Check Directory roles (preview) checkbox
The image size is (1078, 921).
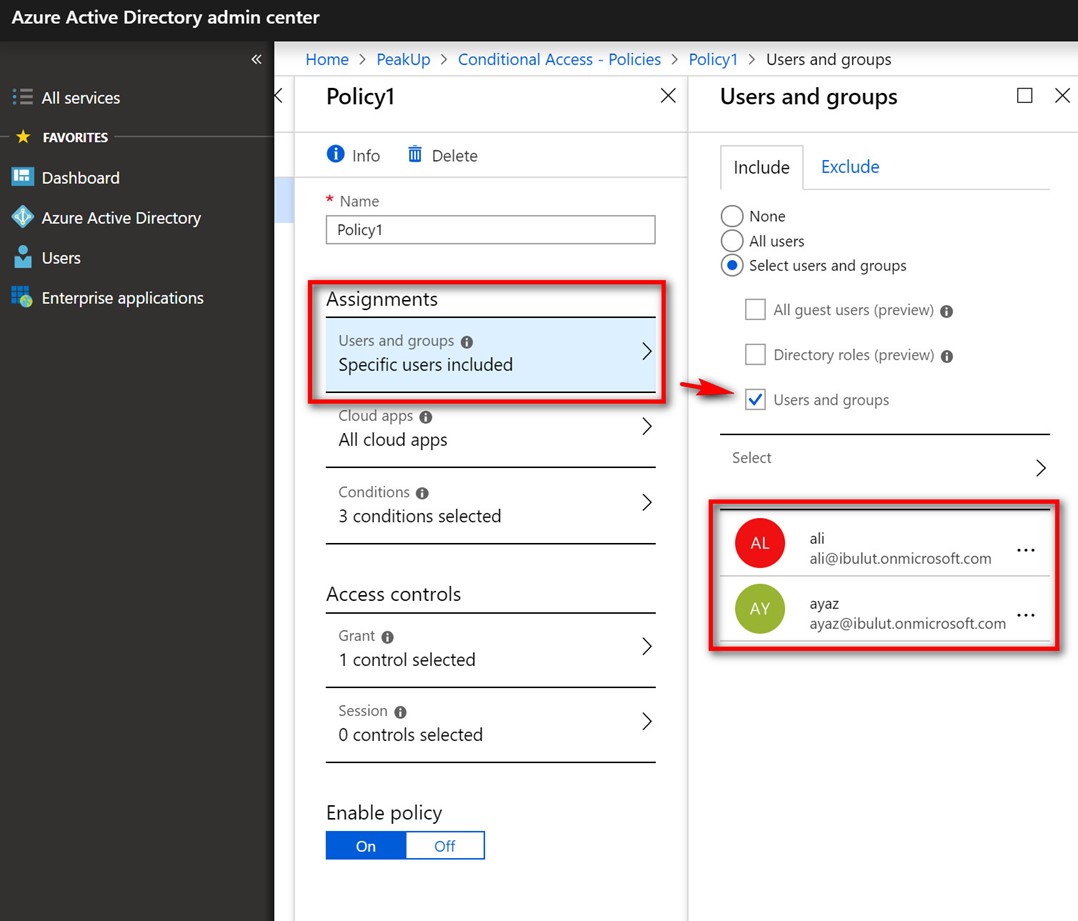click(756, 355)
